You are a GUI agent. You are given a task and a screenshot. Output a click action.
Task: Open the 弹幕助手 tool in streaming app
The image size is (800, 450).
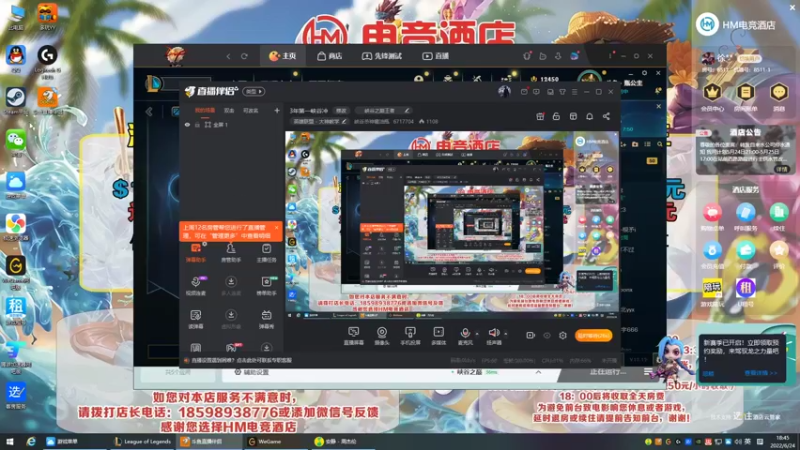[x=195, y=253]
